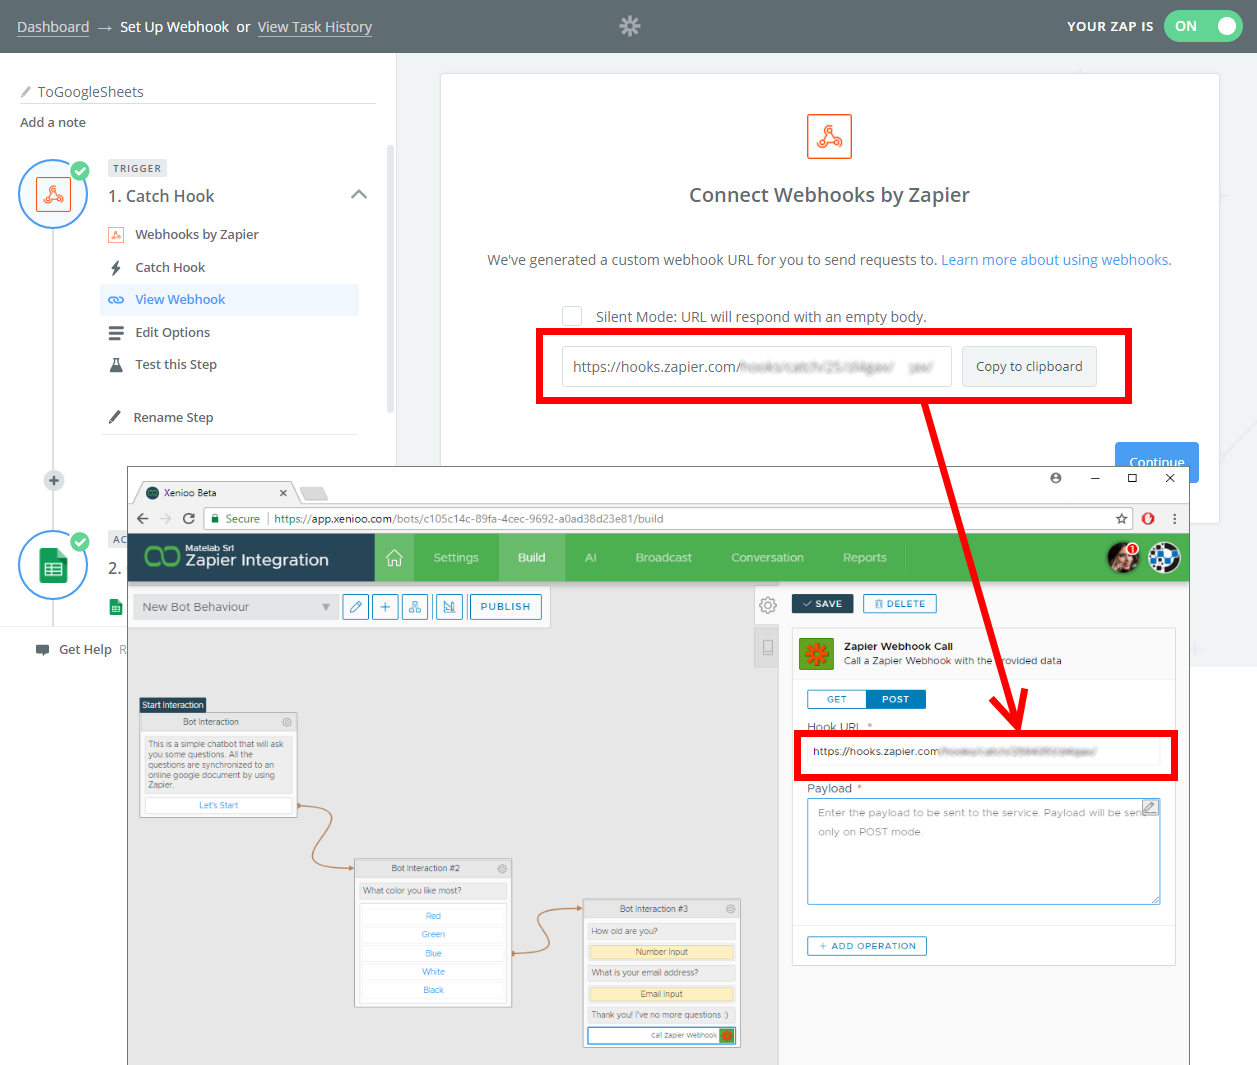Click the Google Sheets action step icon
Screen dimensions: 1257x1065
click(x=53, y=566)
